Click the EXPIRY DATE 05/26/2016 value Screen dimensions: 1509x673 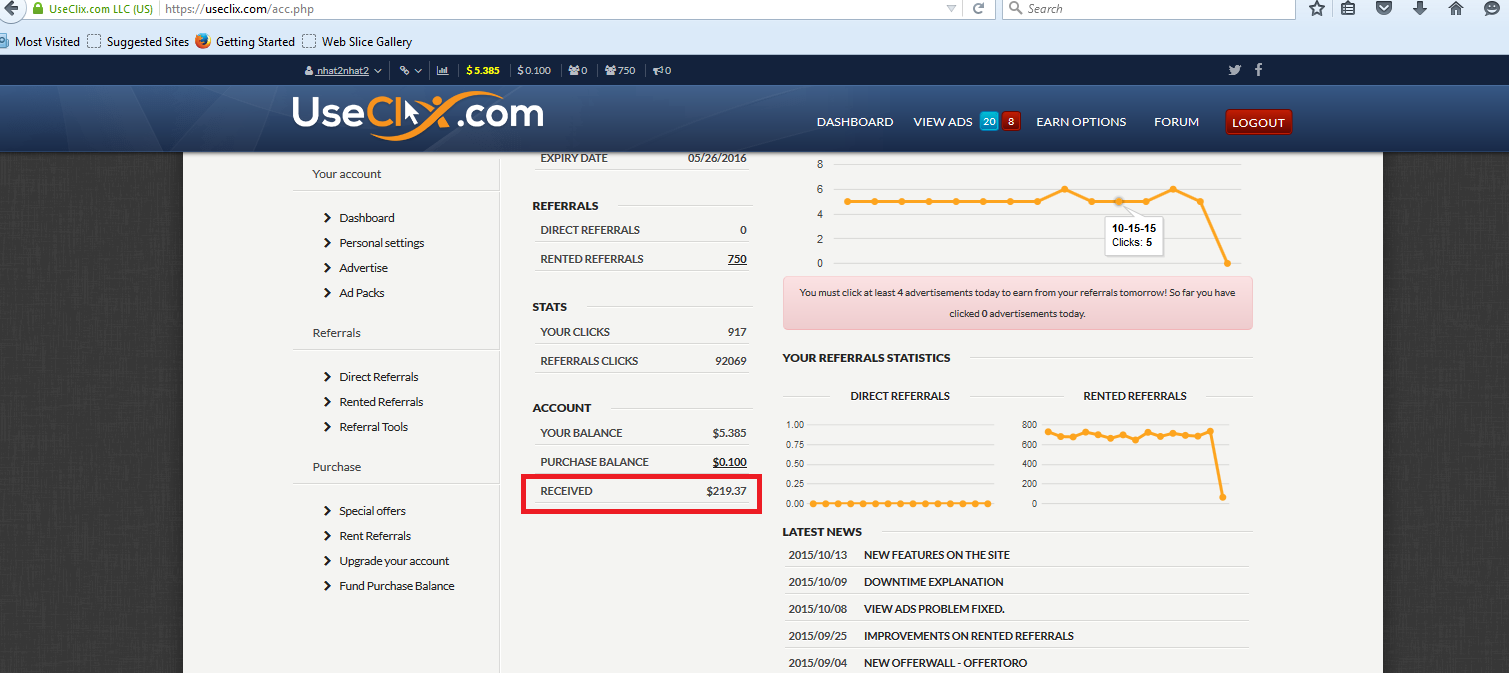coord(717,158)
